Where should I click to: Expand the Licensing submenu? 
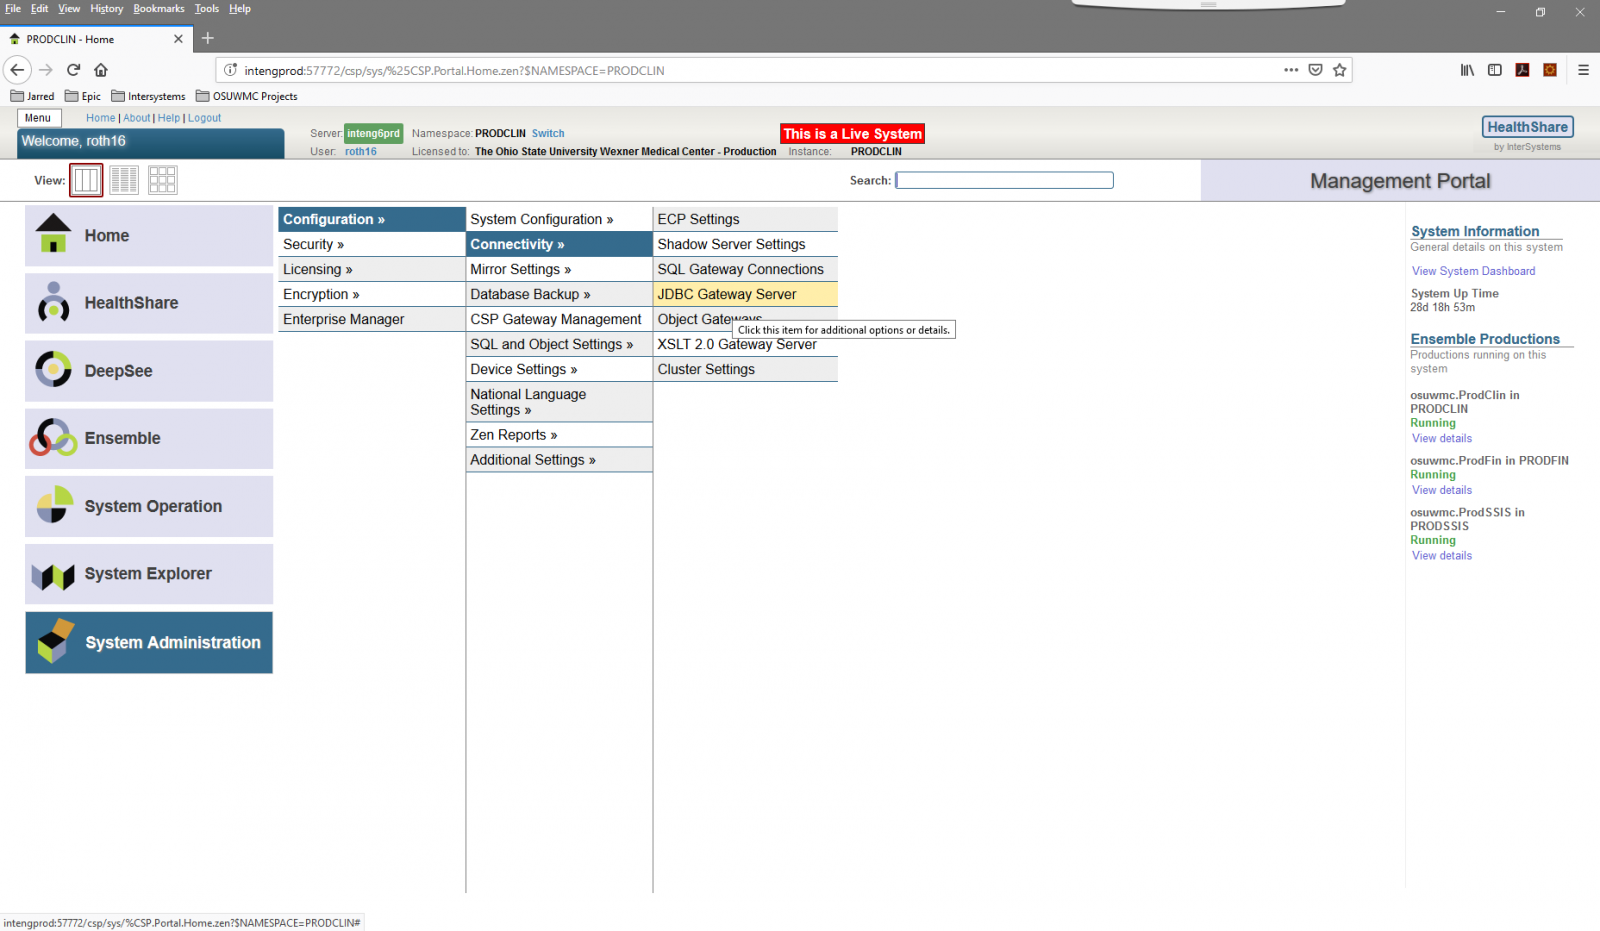(x=372, y=269)
